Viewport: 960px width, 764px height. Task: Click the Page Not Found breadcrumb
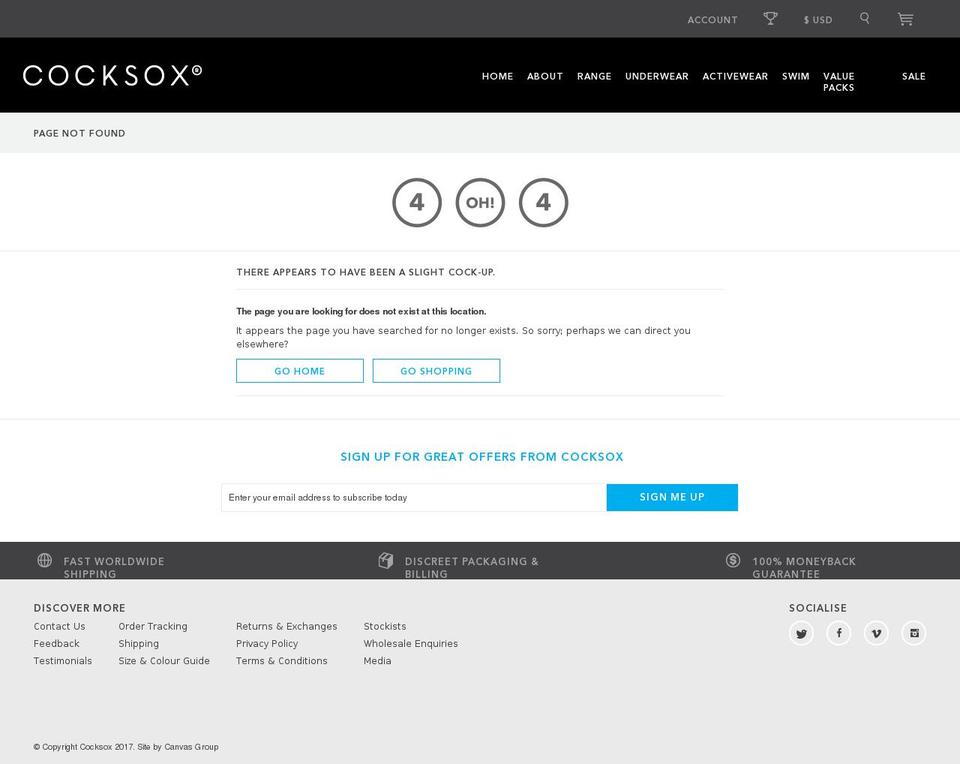79,133
